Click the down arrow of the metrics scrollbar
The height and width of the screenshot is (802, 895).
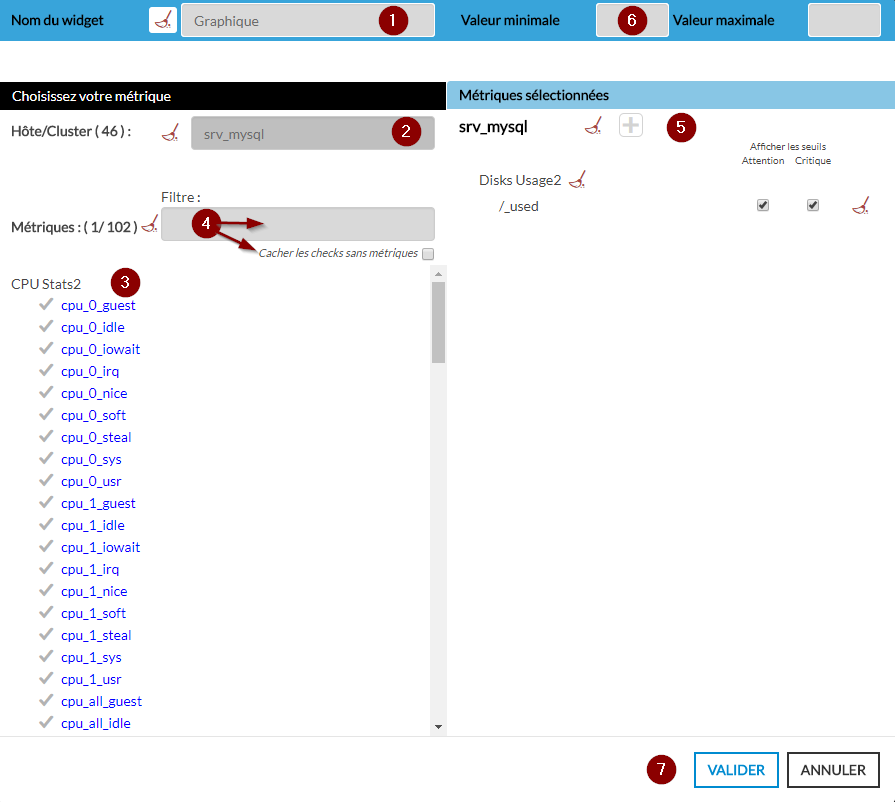438,726
